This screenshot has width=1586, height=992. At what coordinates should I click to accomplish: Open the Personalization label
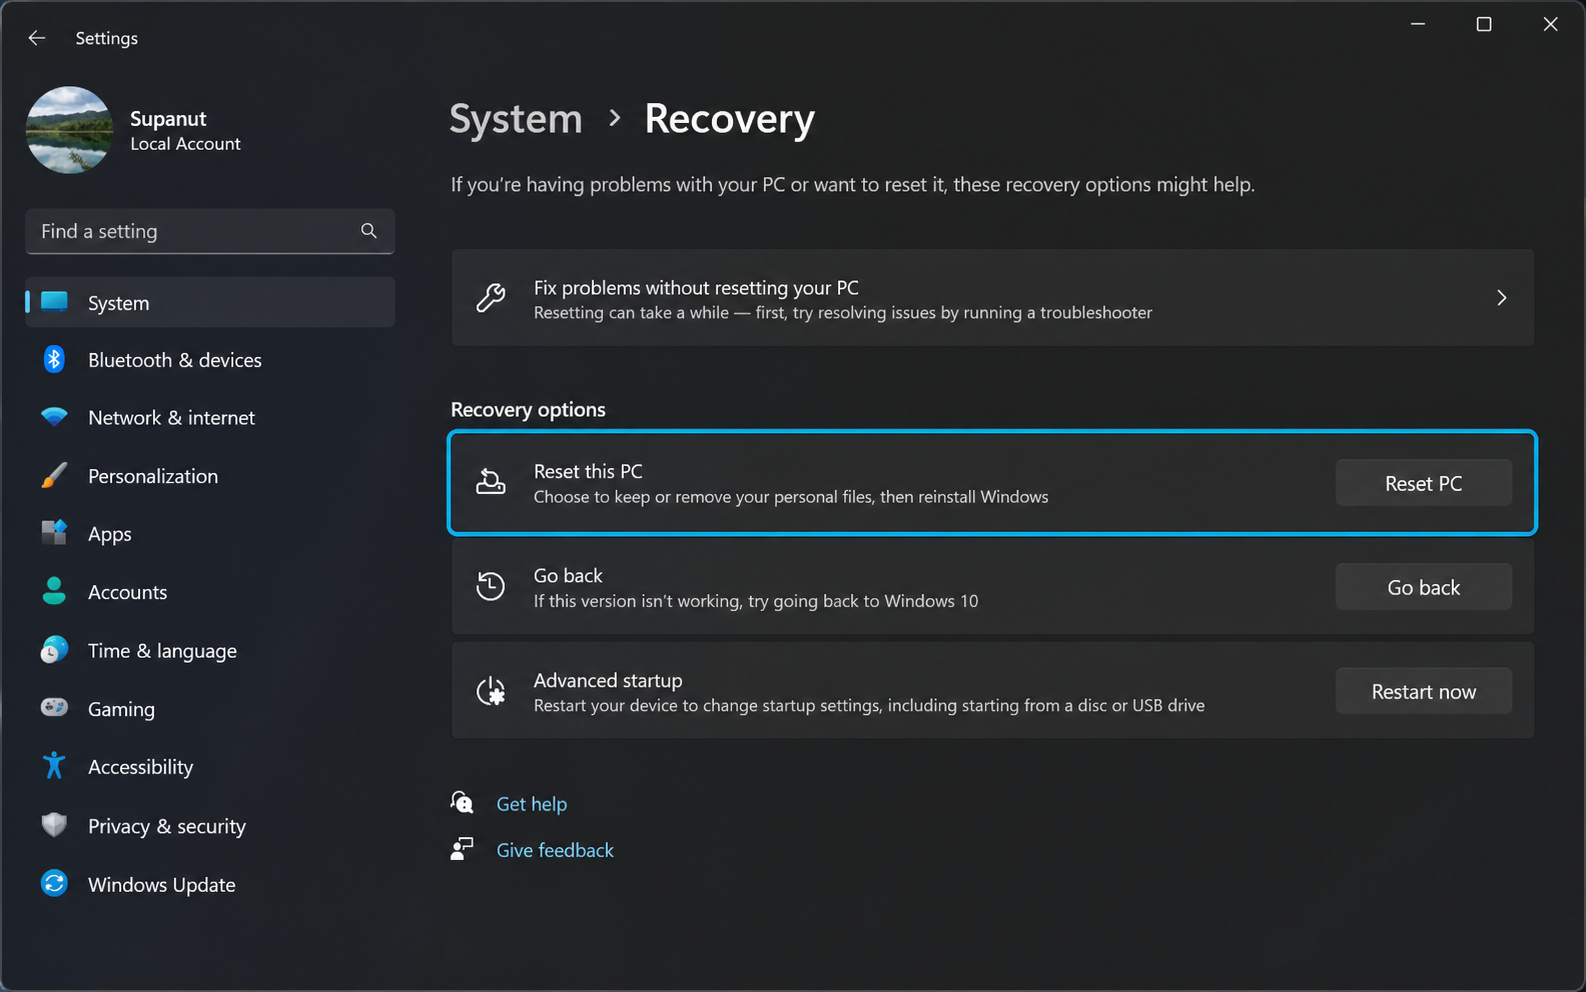tap(153, 476)
